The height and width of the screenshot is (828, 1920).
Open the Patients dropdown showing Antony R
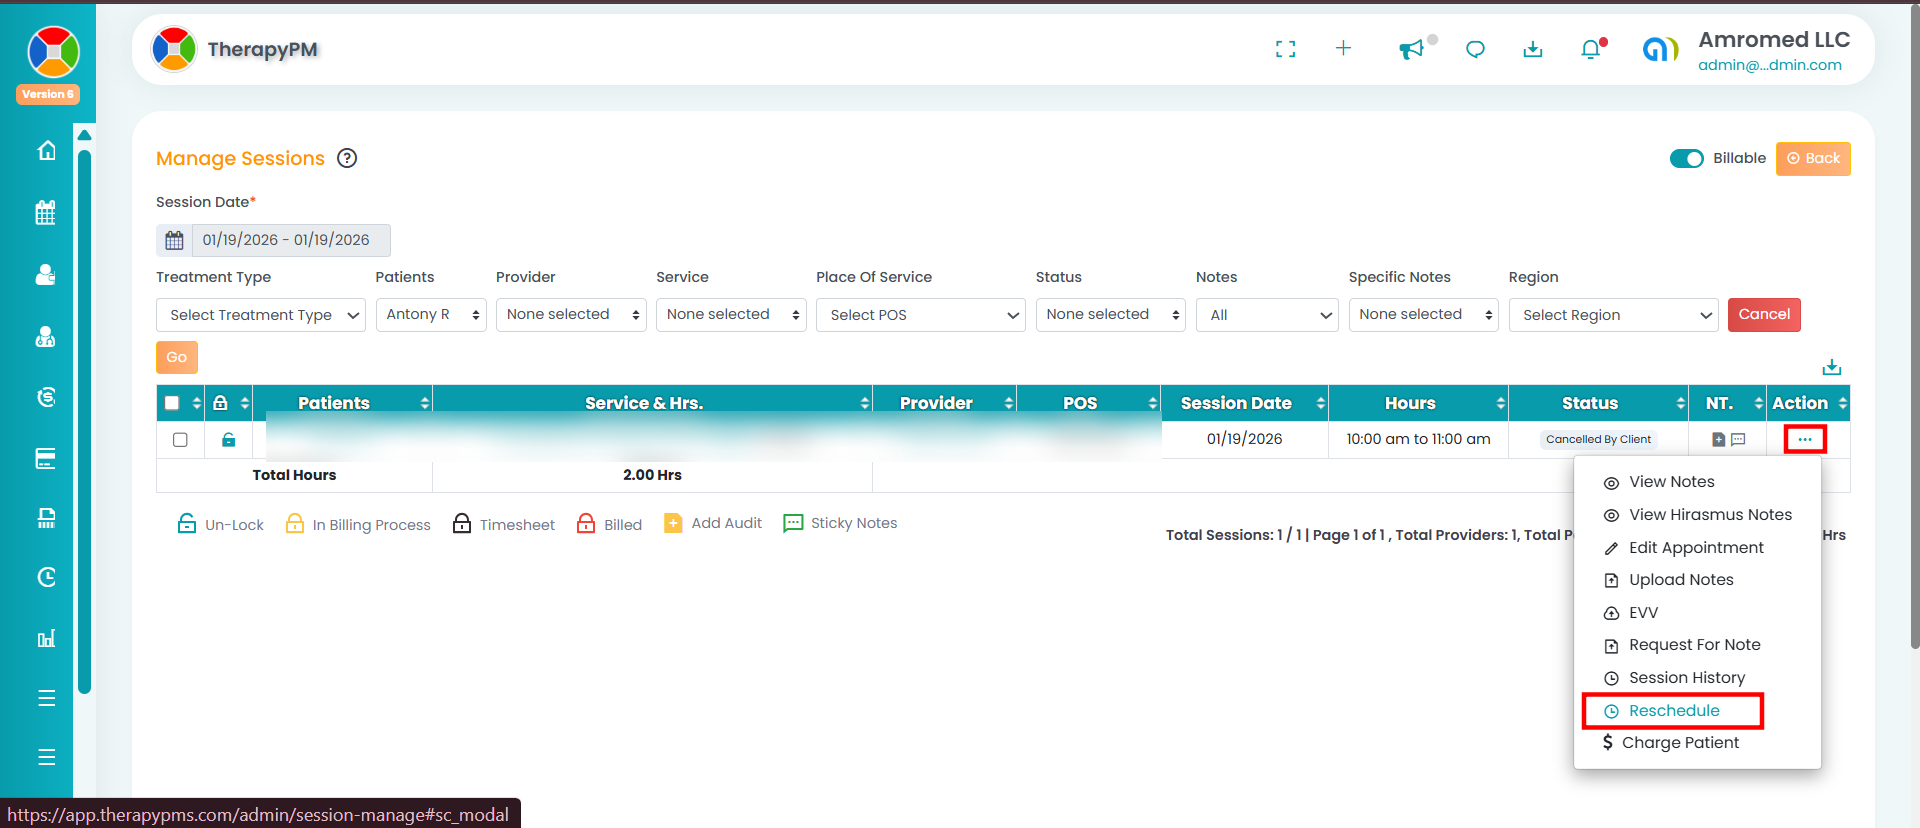[x=431, y=315]
